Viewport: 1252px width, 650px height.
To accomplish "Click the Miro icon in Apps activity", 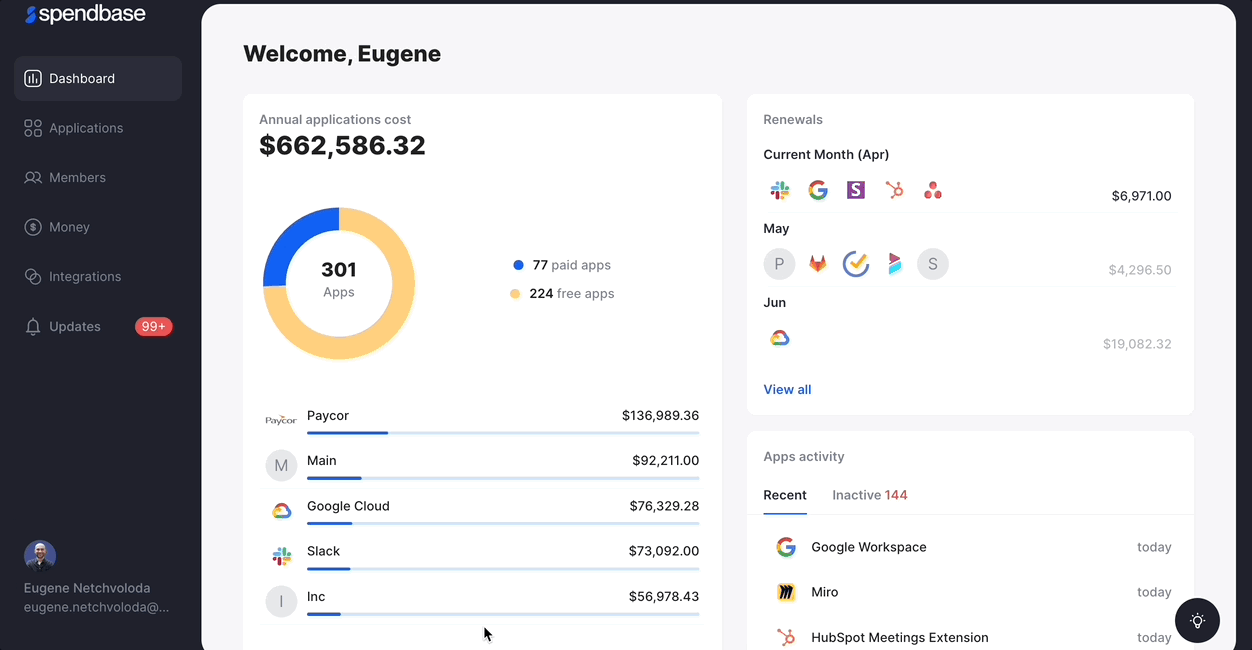I will pyautogui.click(x=786, y=592).
